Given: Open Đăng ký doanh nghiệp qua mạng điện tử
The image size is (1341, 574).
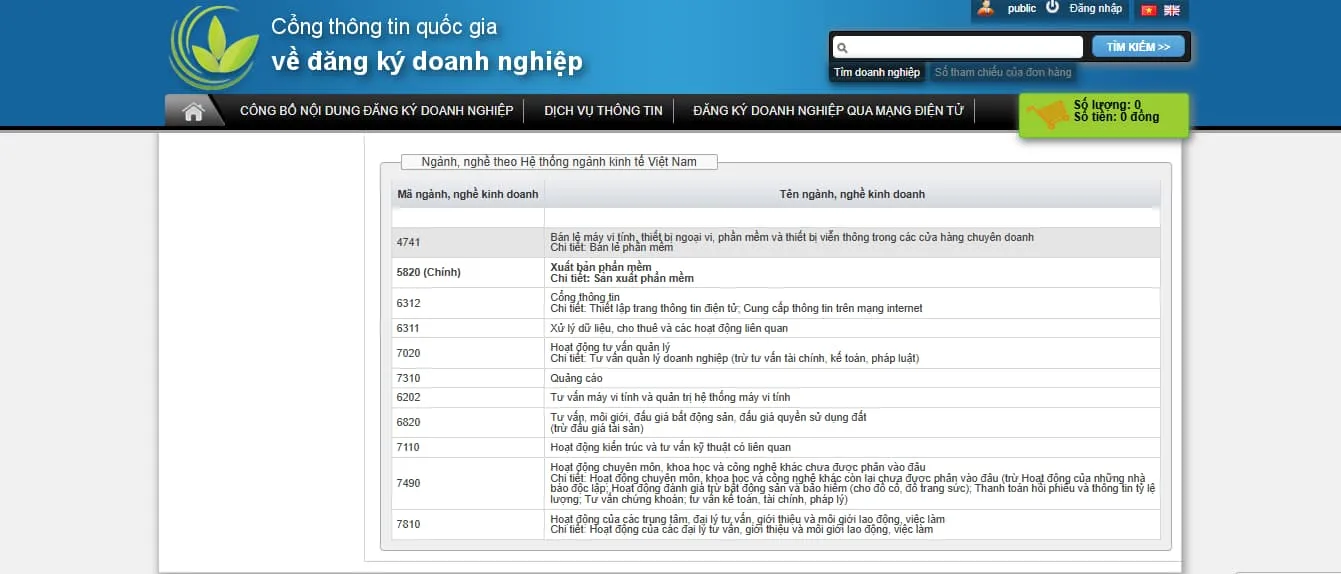Looking at the screenshot, I should point(828,111).
